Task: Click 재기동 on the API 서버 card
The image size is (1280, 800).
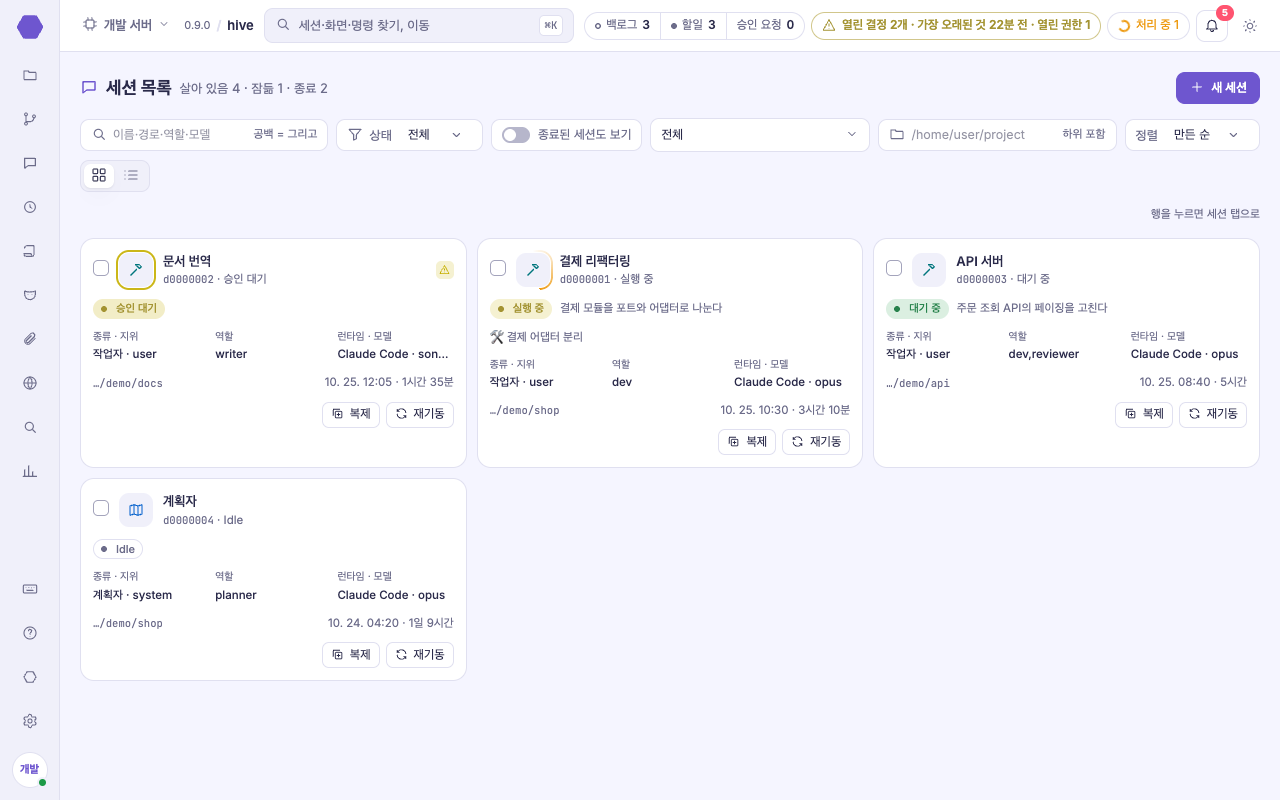Action: tap(1213, 414)
